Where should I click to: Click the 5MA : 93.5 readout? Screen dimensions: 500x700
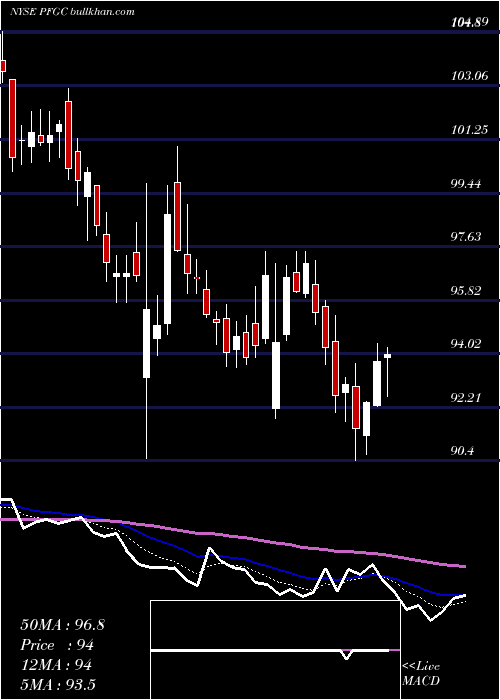(58, 684)
